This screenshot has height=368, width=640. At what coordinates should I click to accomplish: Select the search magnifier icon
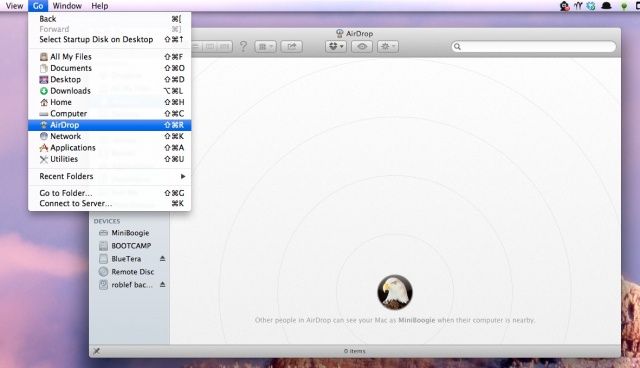458,47
